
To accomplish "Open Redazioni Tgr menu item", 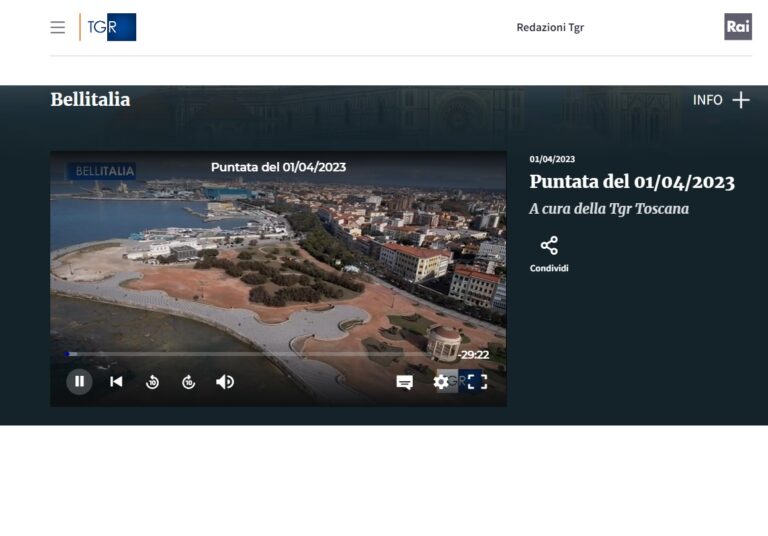I will (x=549, y=27).
